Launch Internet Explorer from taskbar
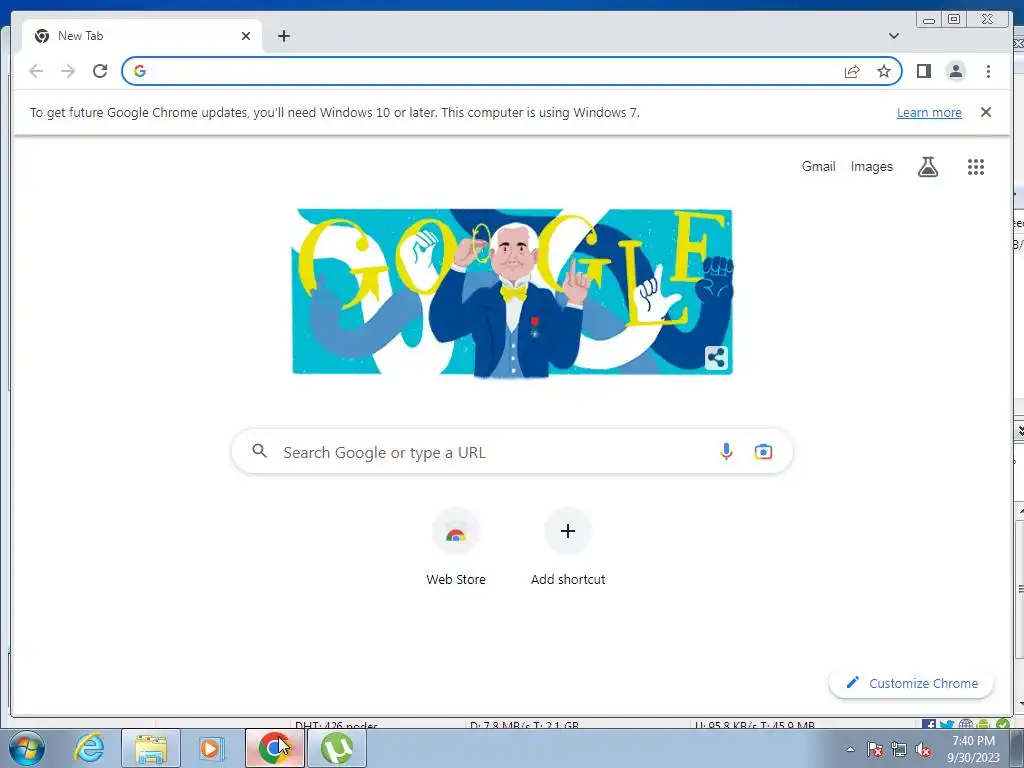This screenshot has height=768, width=1024. pos(89,748)
